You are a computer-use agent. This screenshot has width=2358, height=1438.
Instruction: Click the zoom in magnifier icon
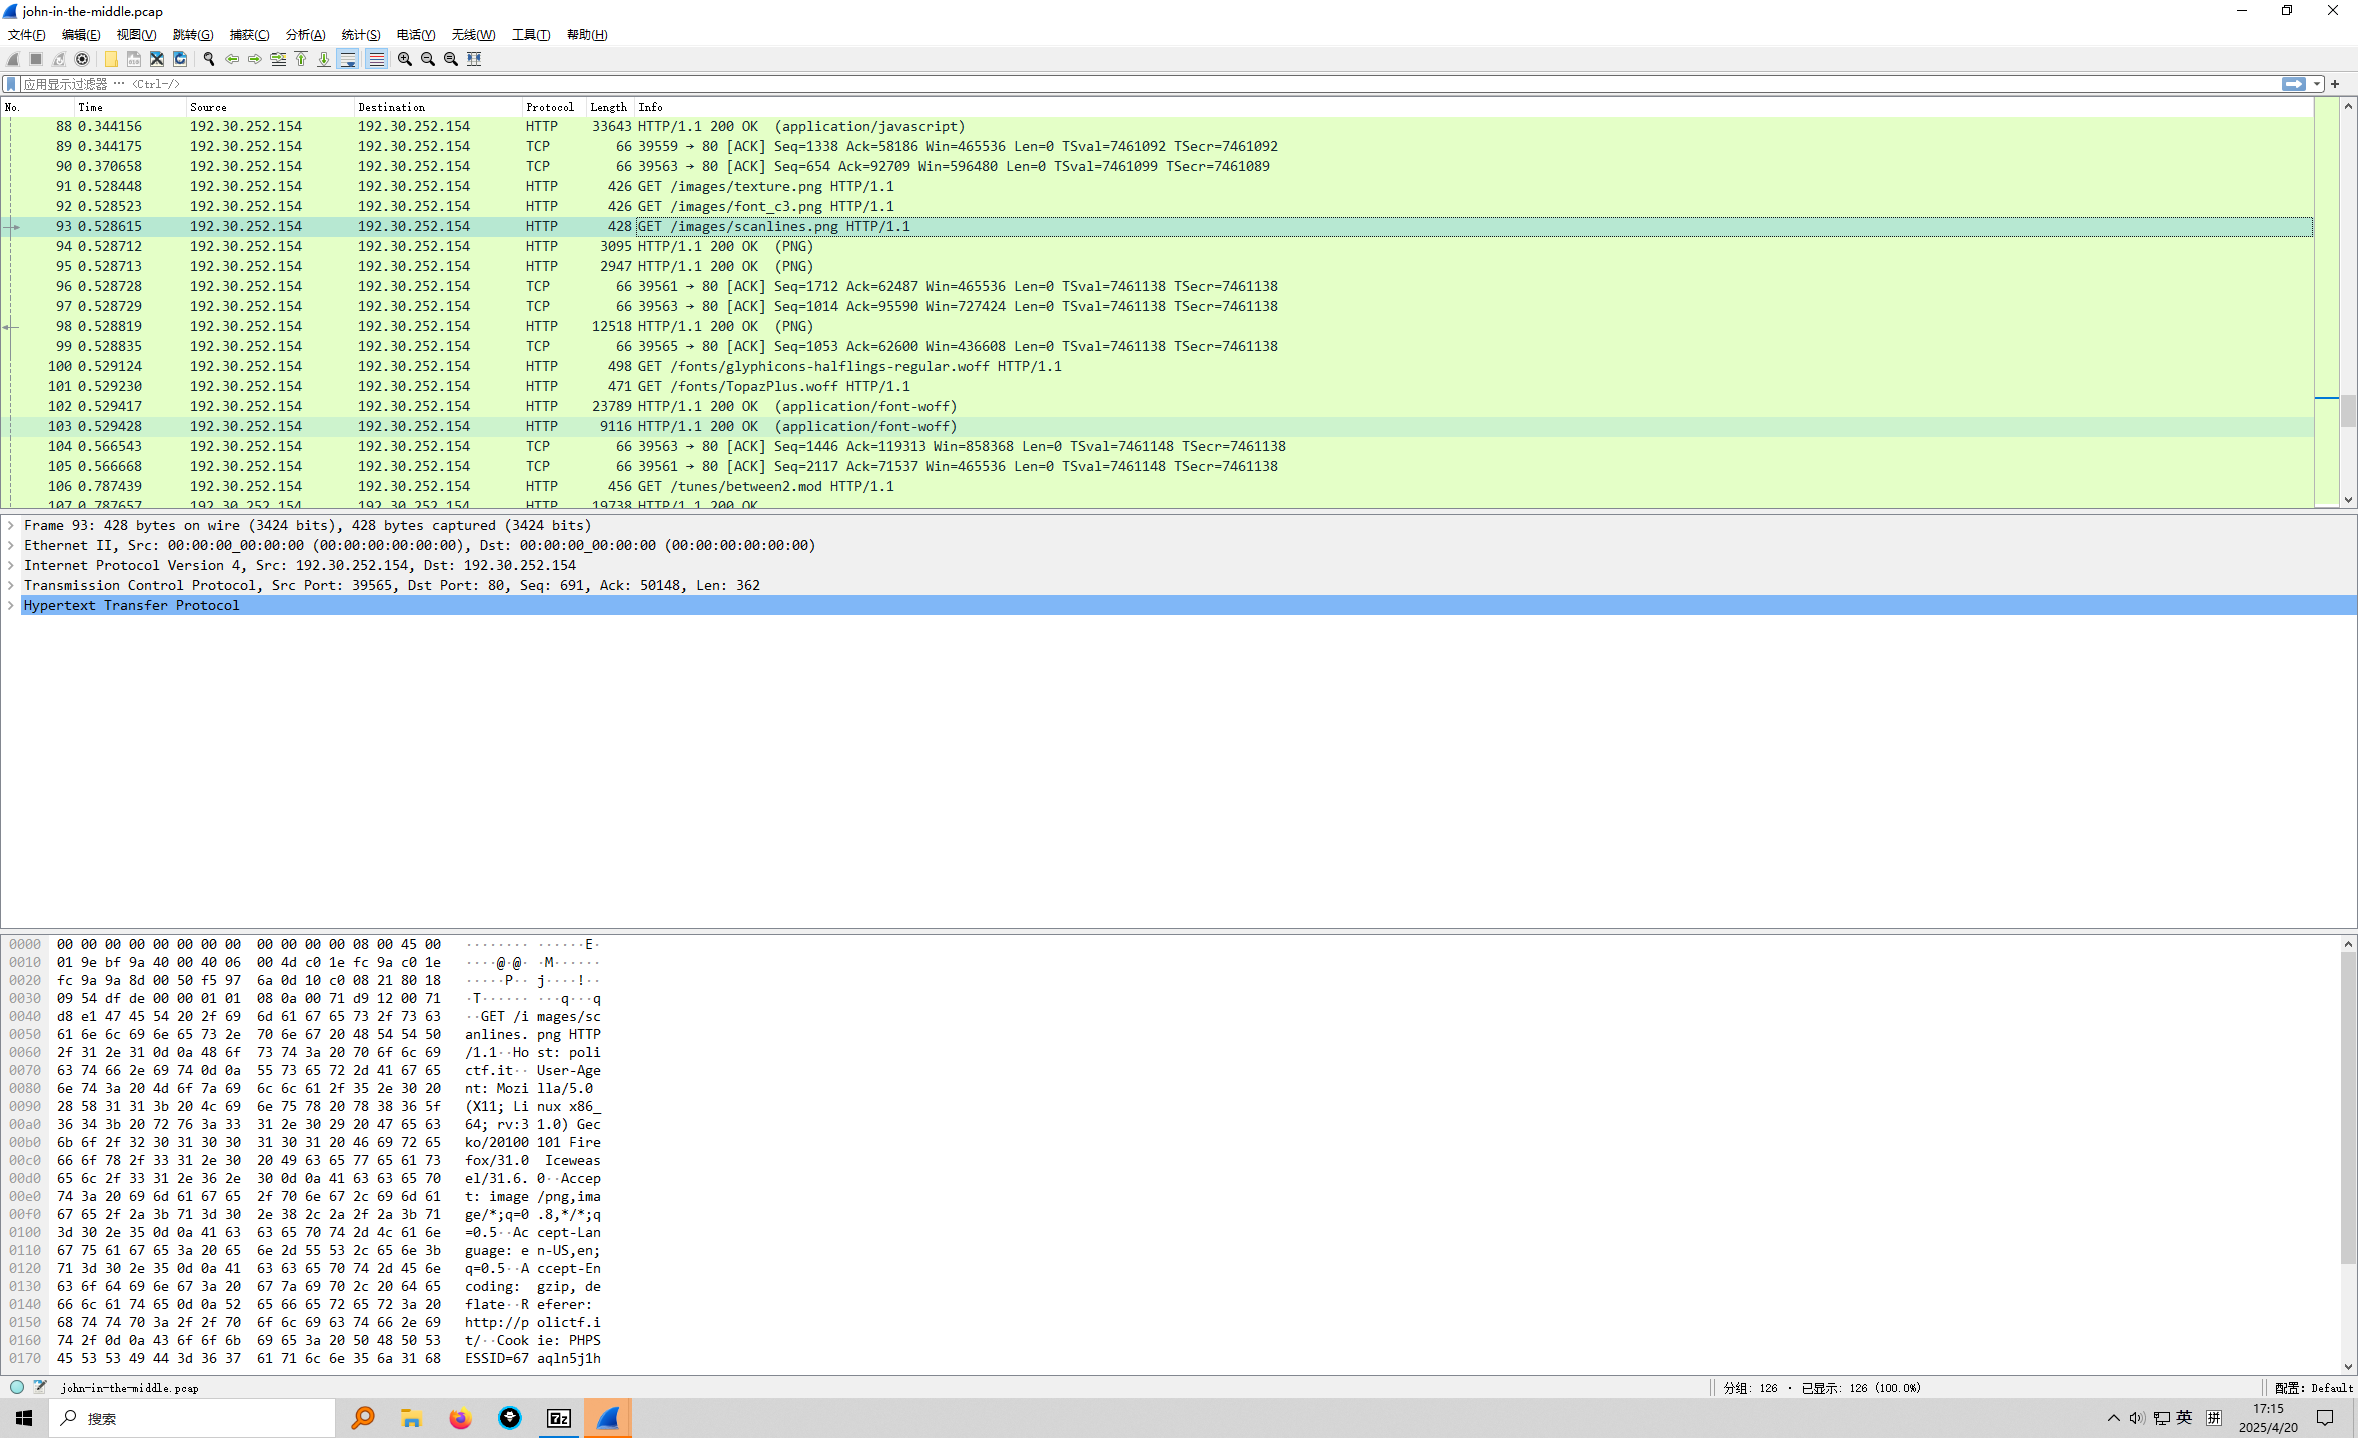point(404,59)
